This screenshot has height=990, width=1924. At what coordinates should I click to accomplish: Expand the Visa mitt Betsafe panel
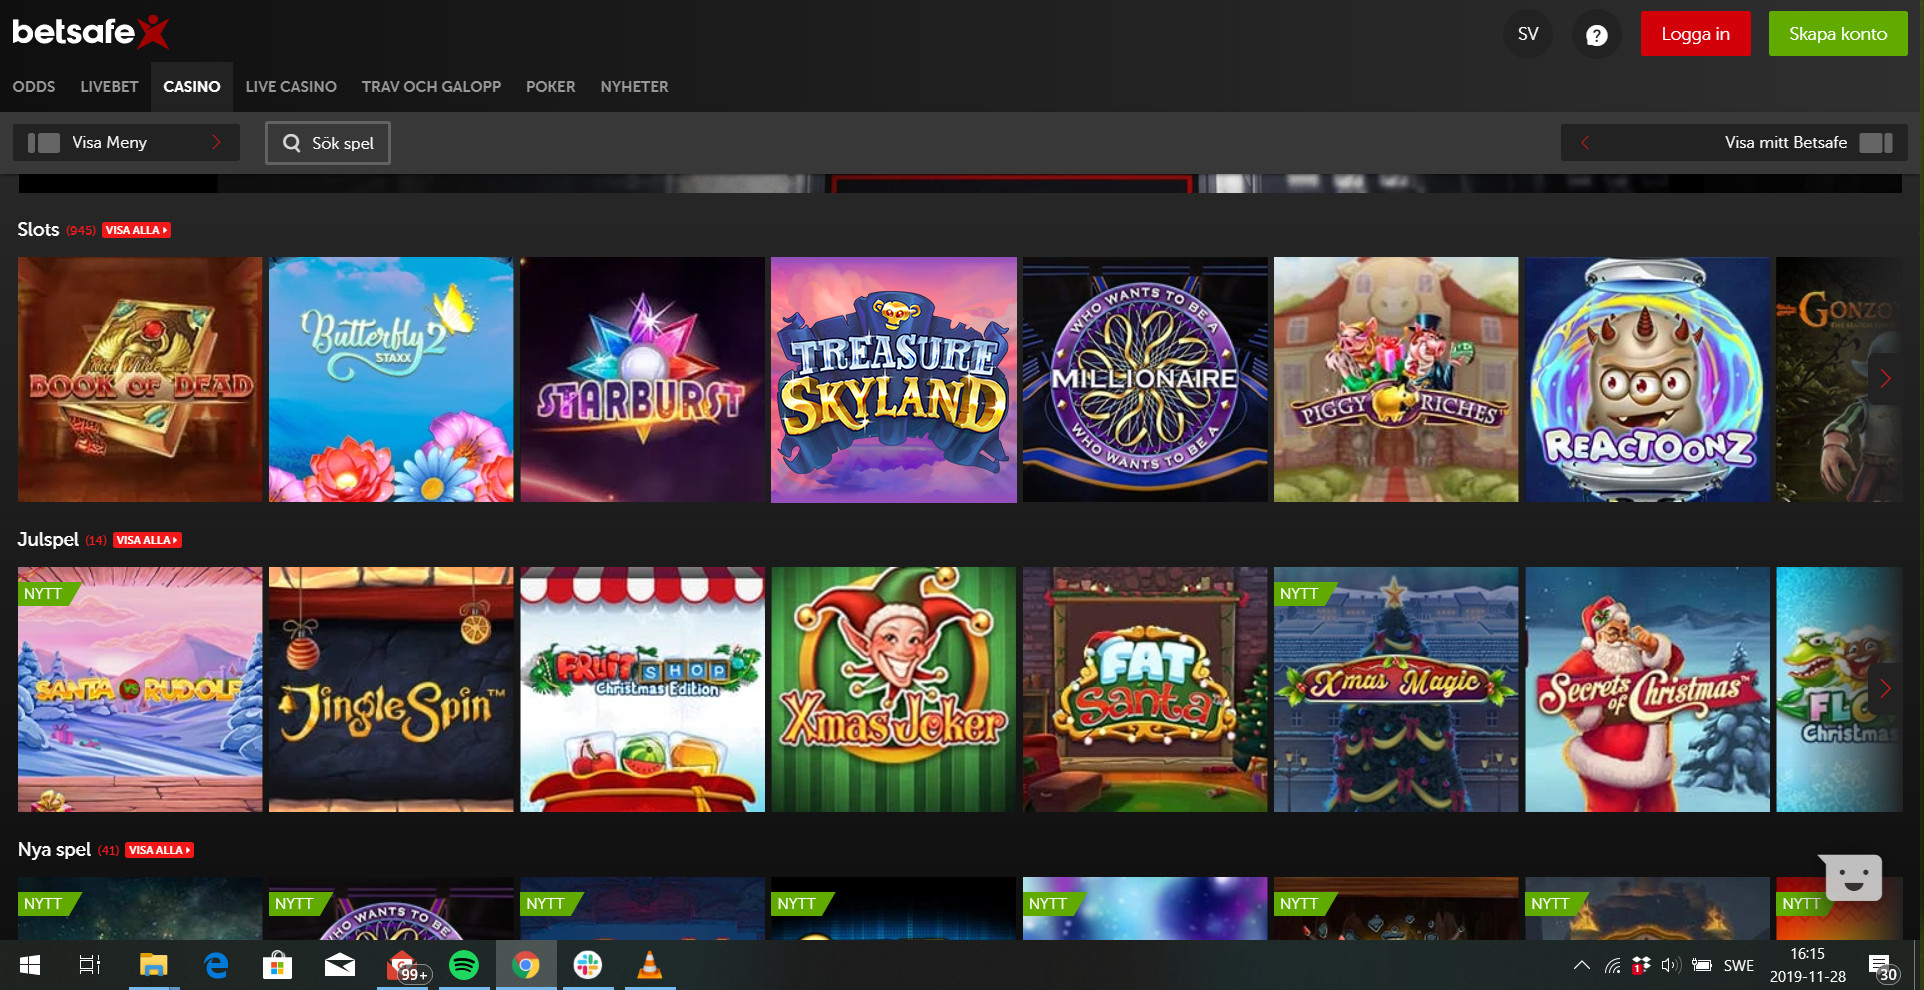pos(1734,142)
